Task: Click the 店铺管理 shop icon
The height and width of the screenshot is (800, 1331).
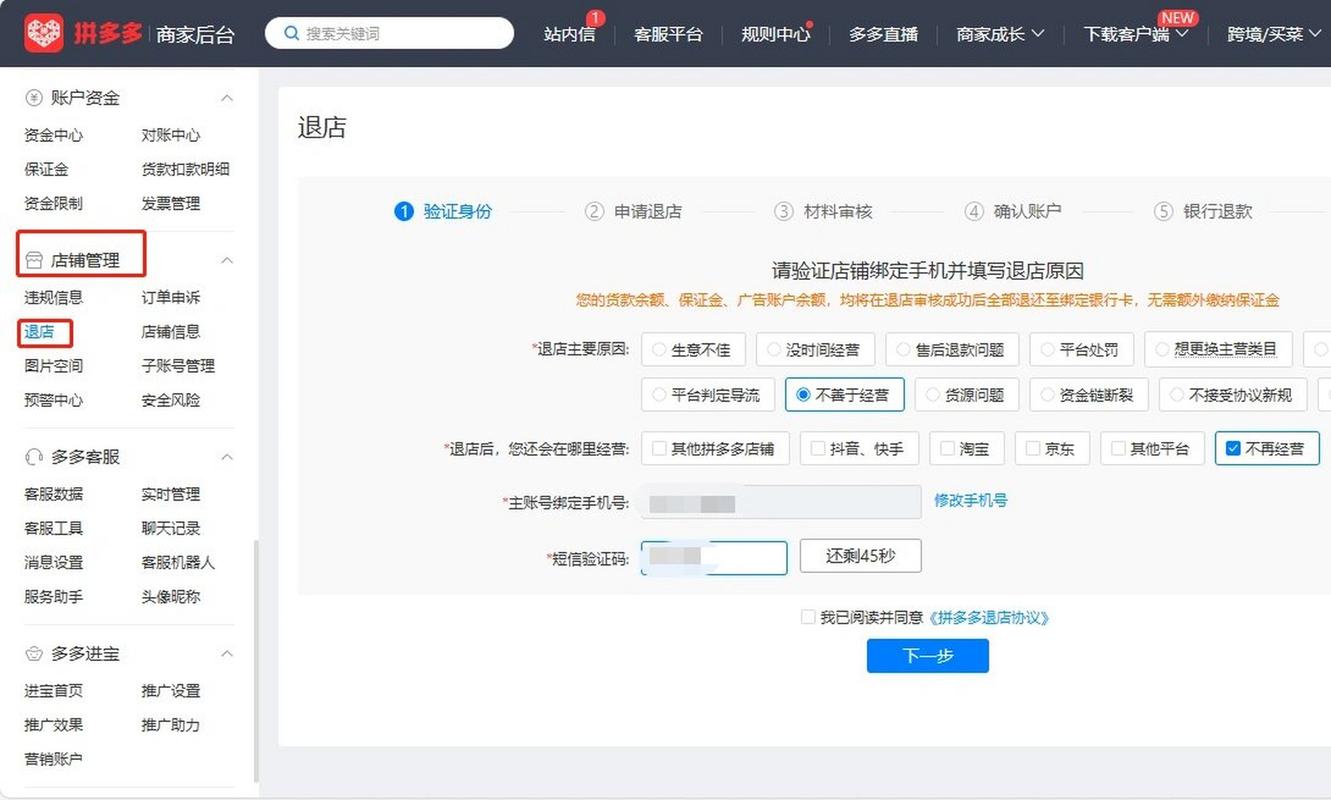Action: (34, 260)
